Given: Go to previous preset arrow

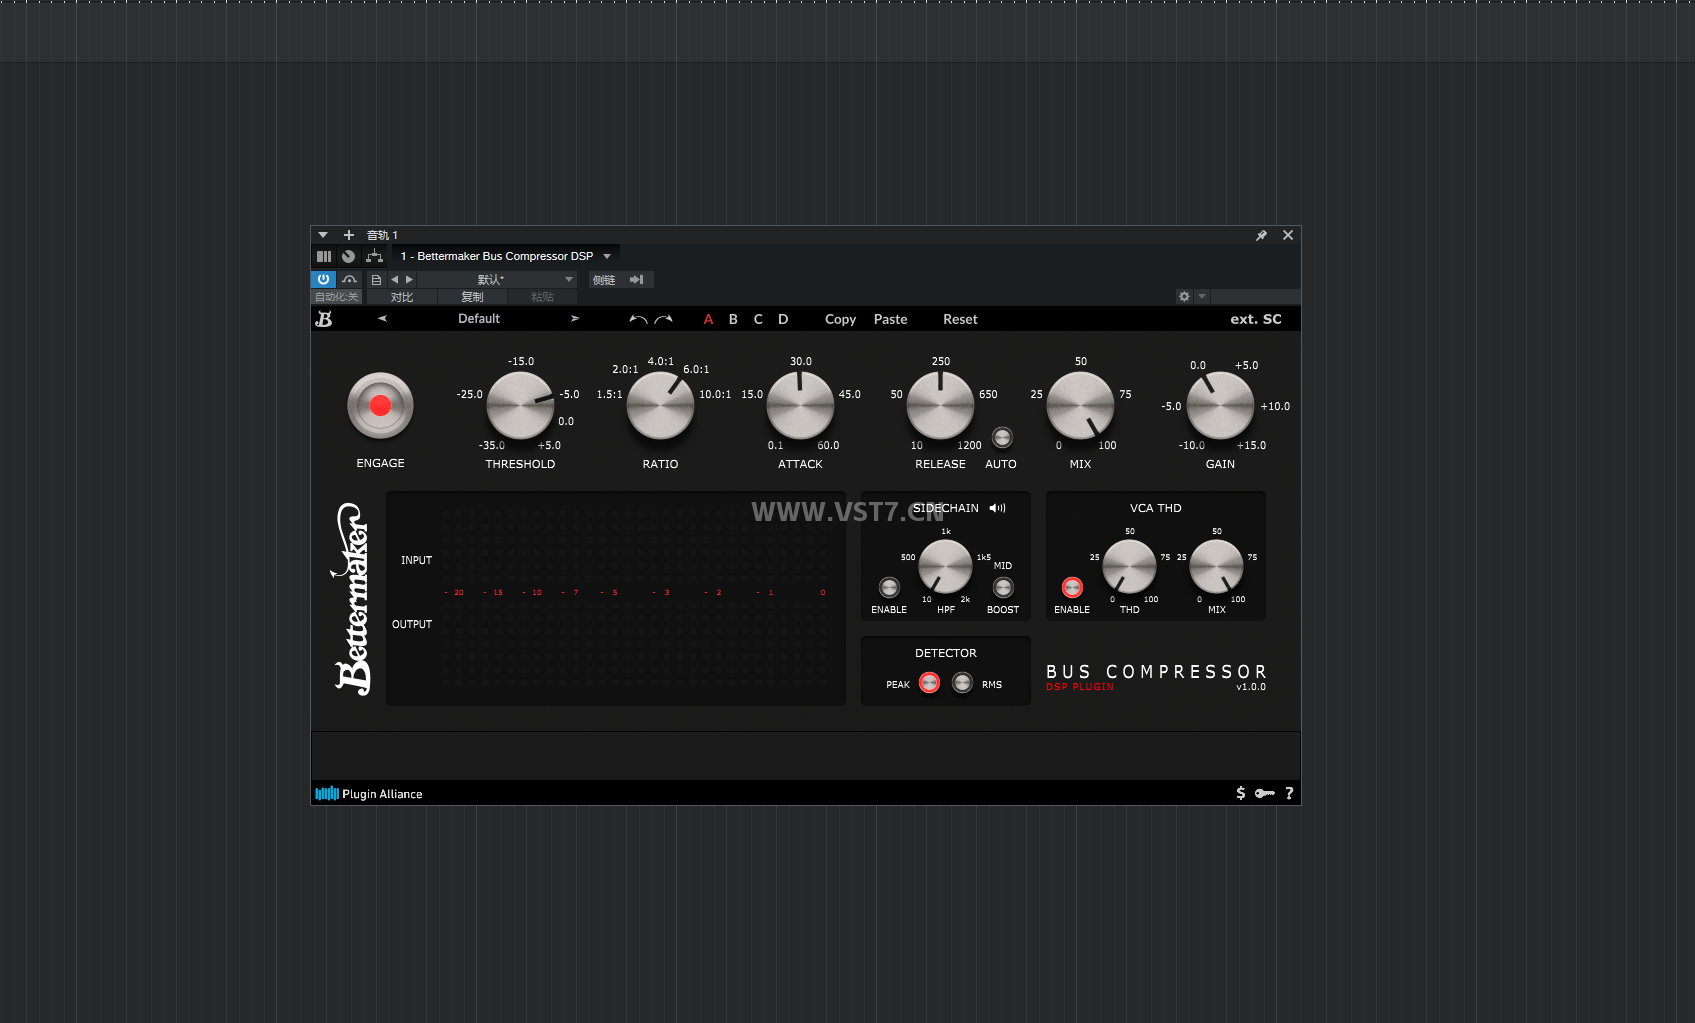Looking at the screenshot, I should (382, 318).
